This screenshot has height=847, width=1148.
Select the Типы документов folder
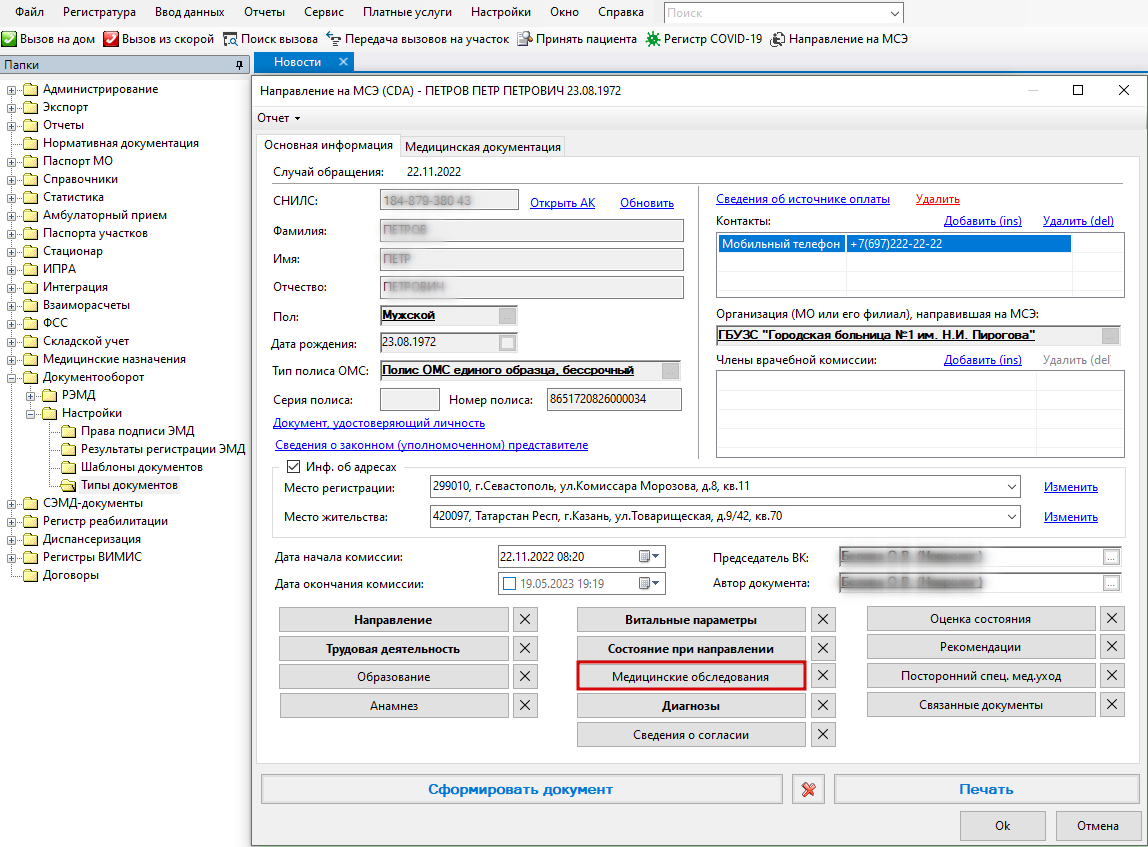tap(129, 485)
